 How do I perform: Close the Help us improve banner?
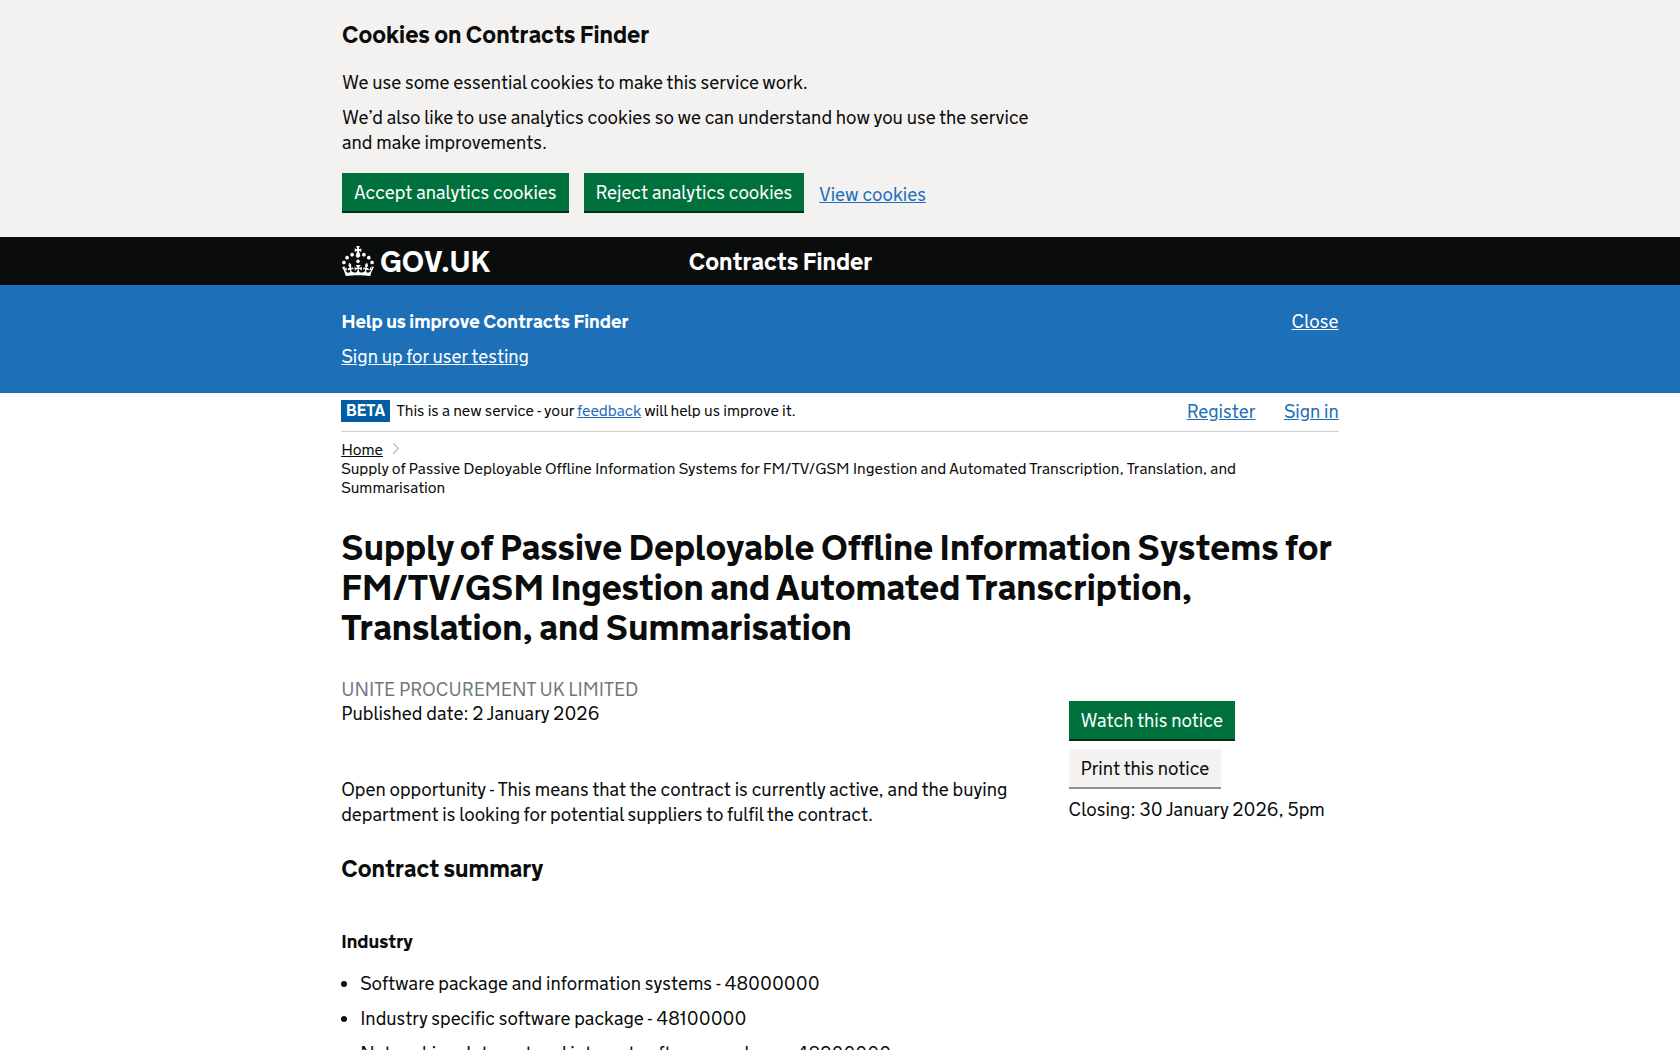tap(1314, 322)
